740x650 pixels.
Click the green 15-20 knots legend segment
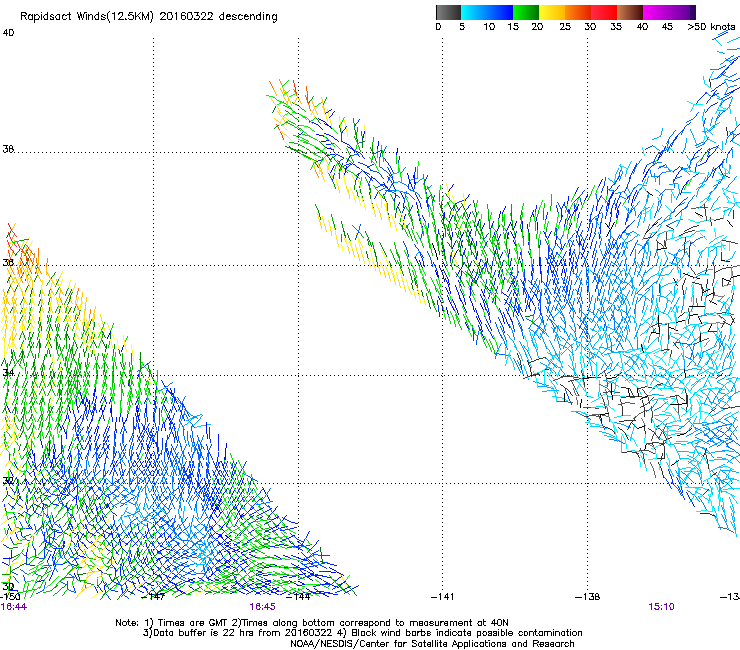click(526, 12)
